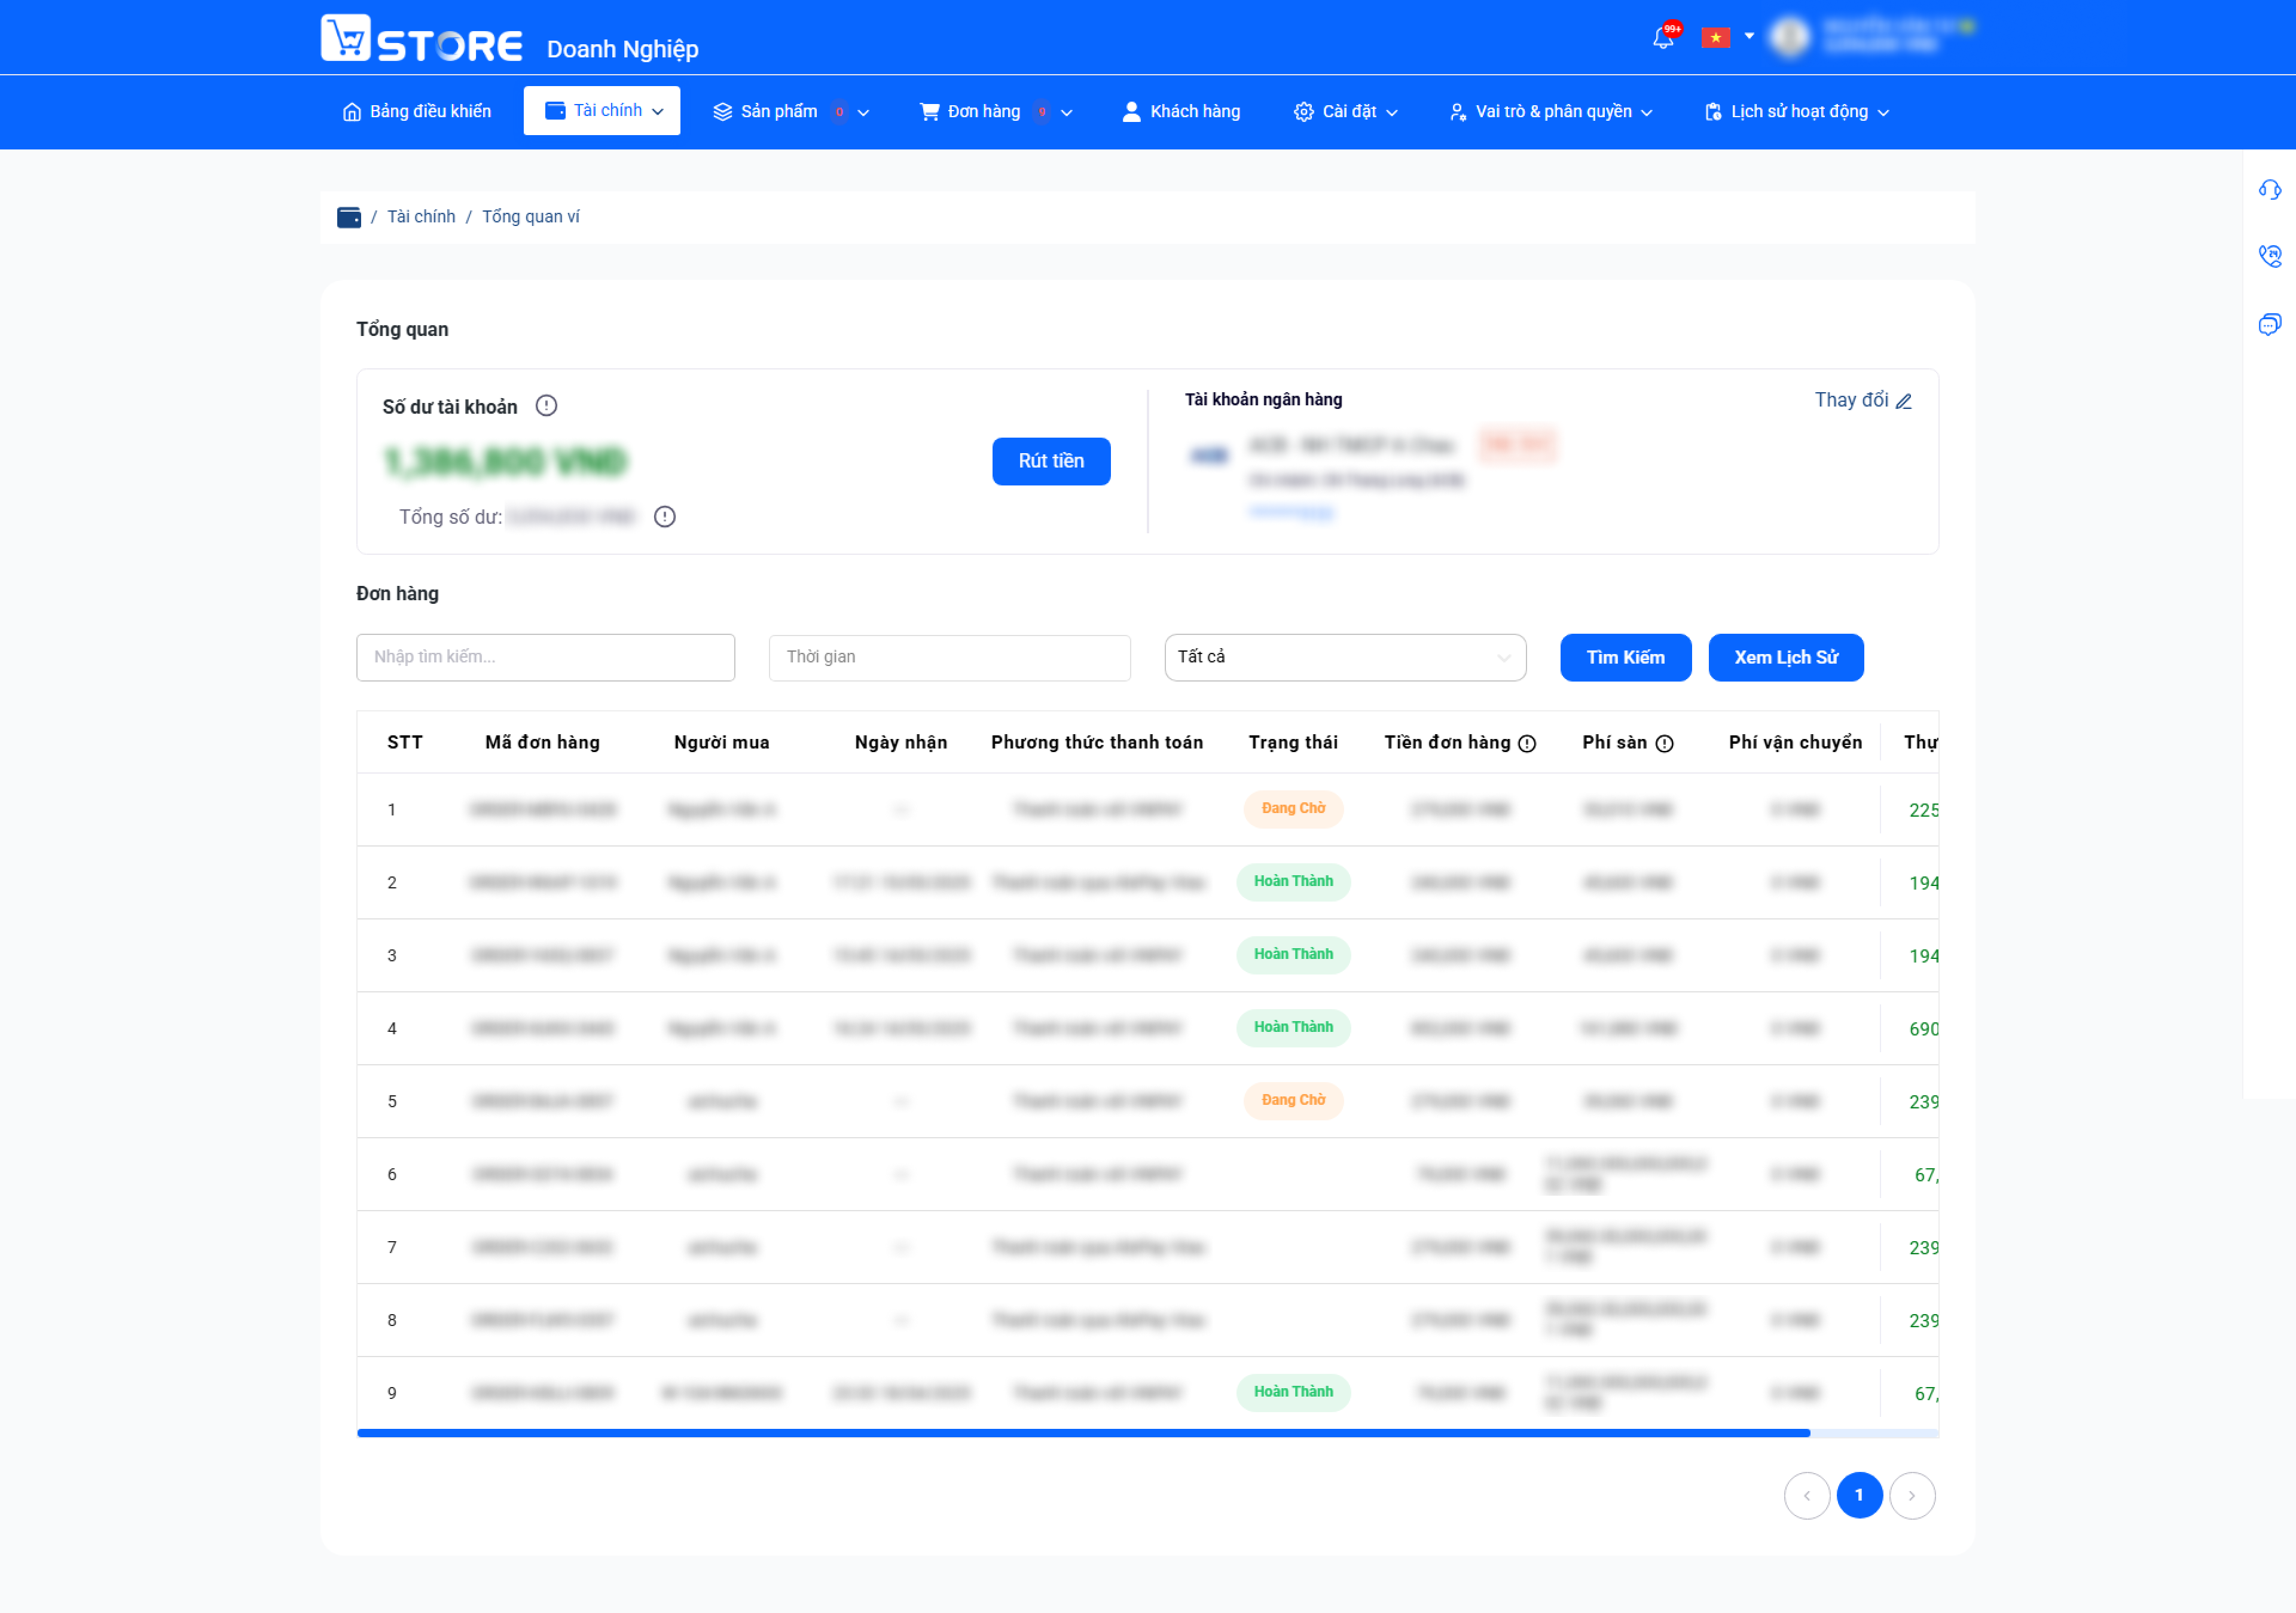Click the info icon in Tiền đơn hàng header

pyautogui.click(x=1527, y=743)
